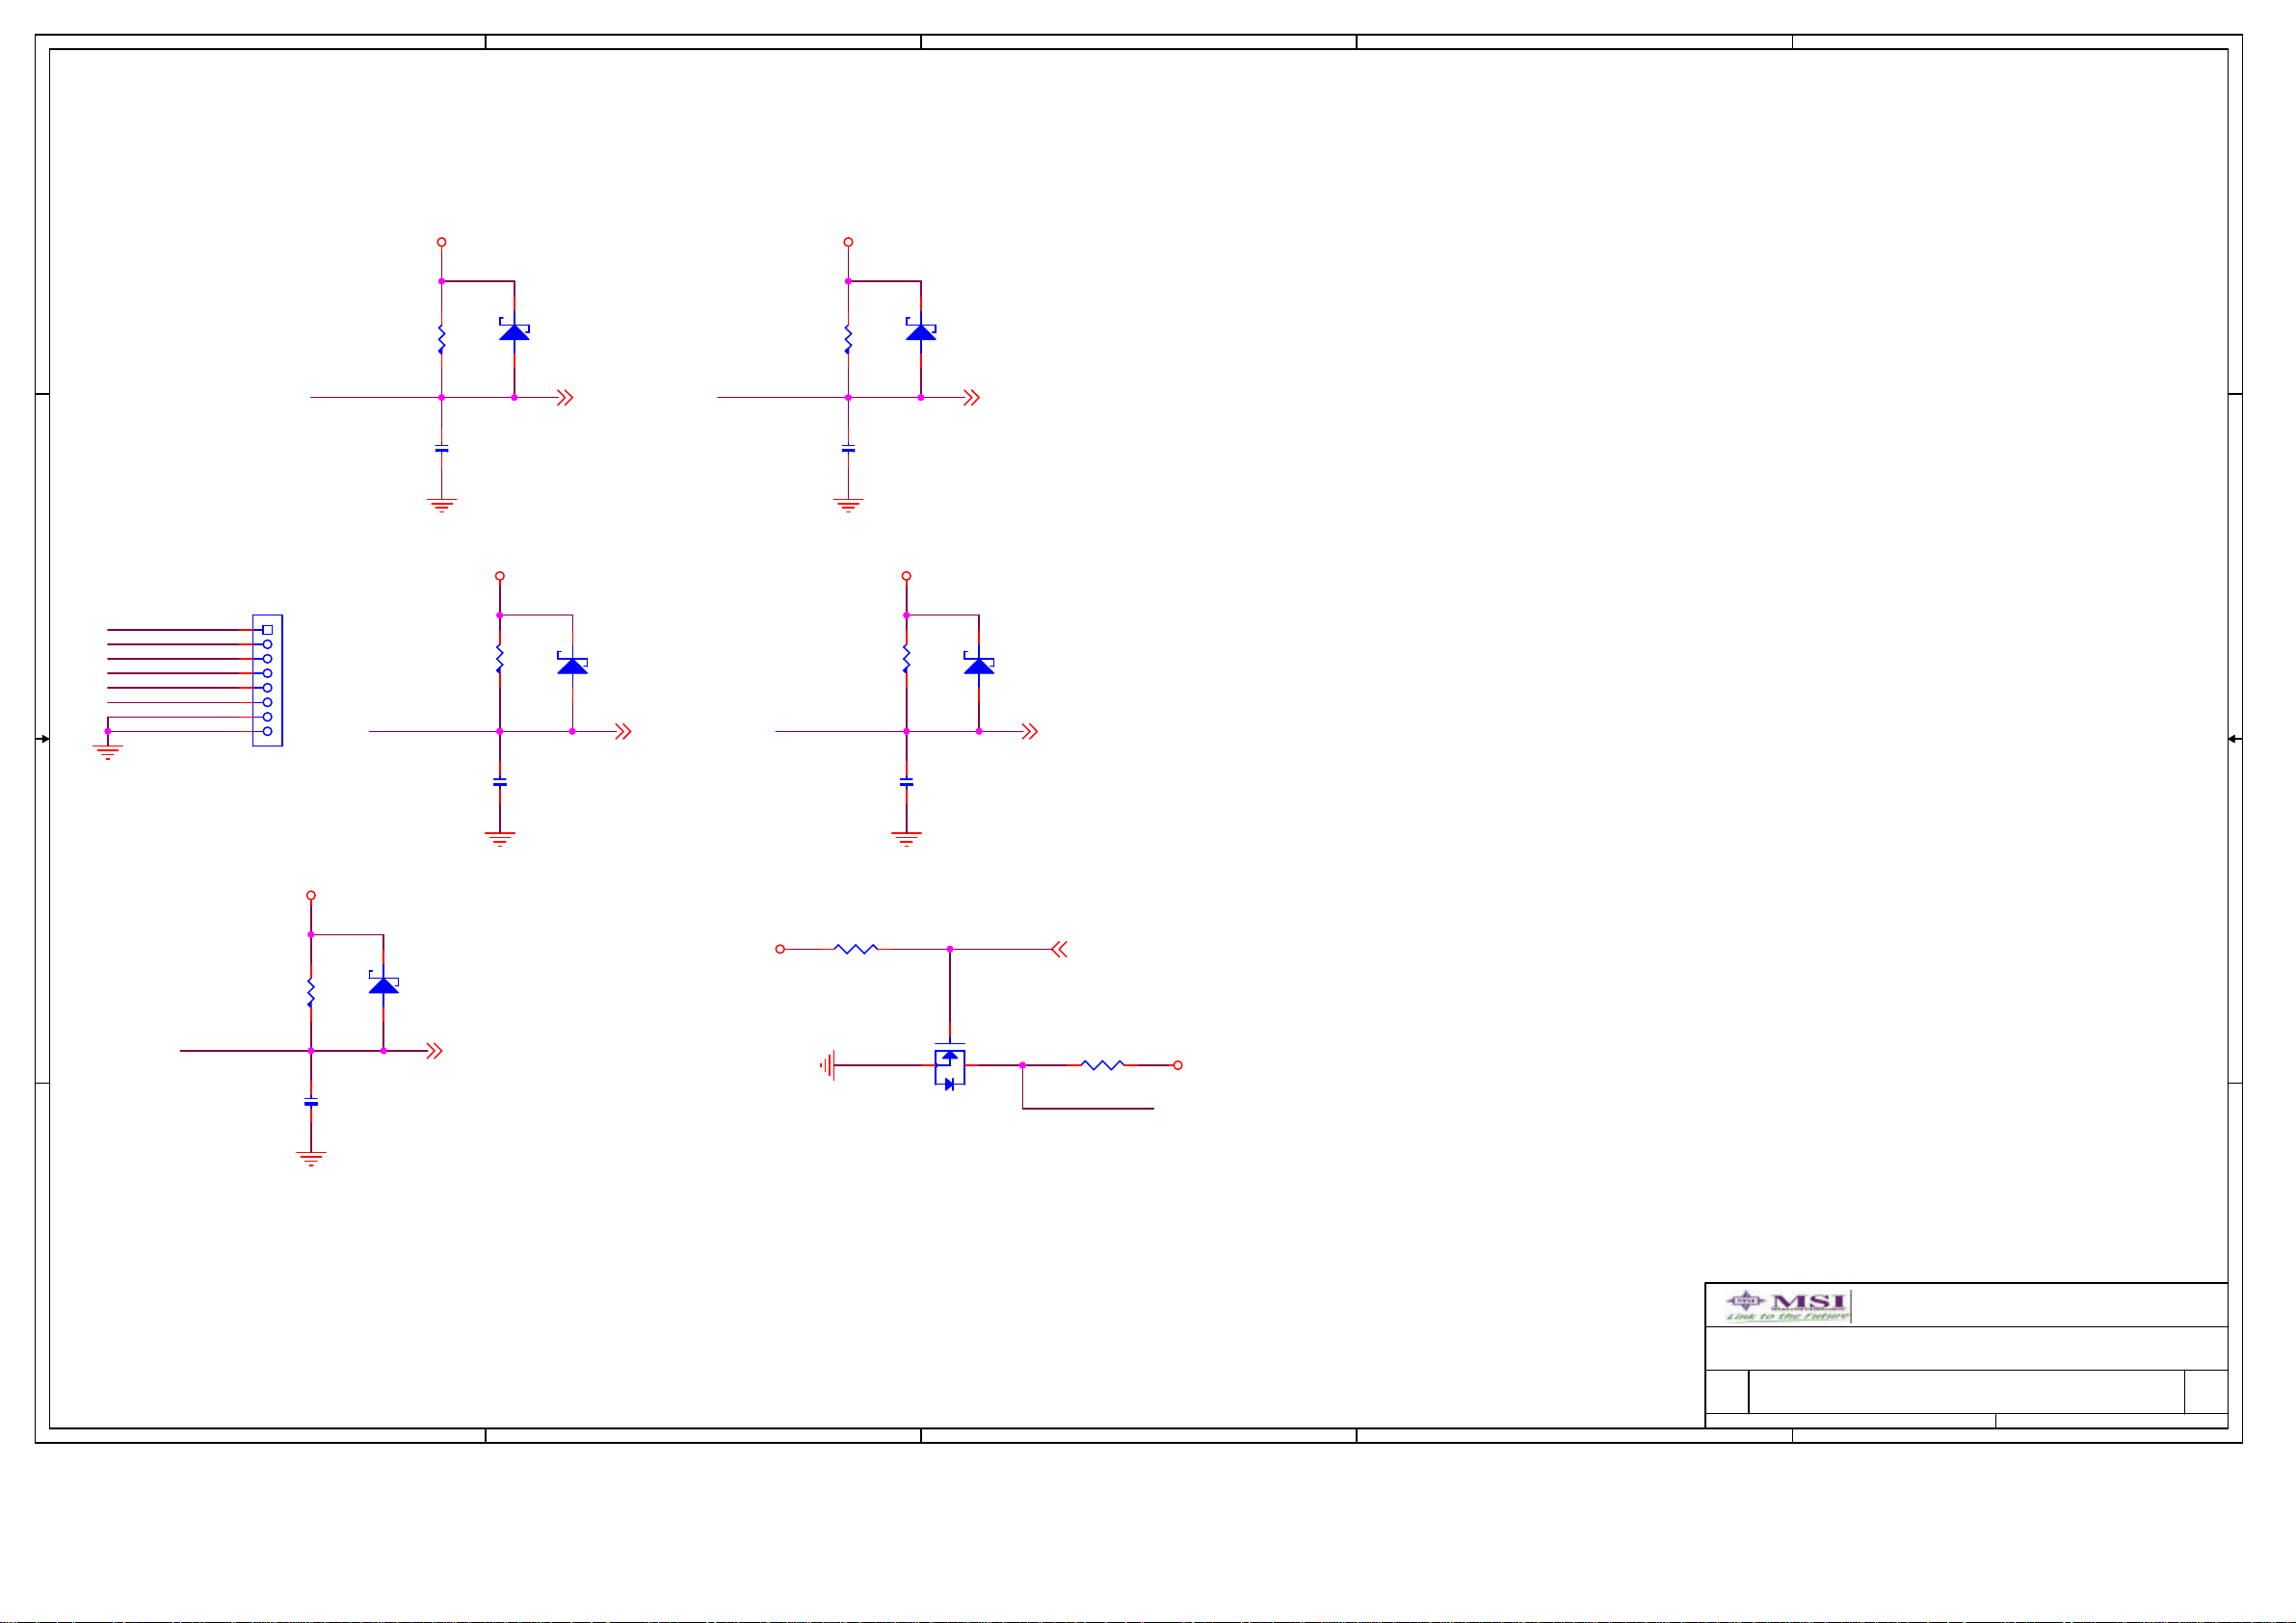Select the MOSFET transistor symbol
Screen dimensions: 2296x1623
[949, 1066]
